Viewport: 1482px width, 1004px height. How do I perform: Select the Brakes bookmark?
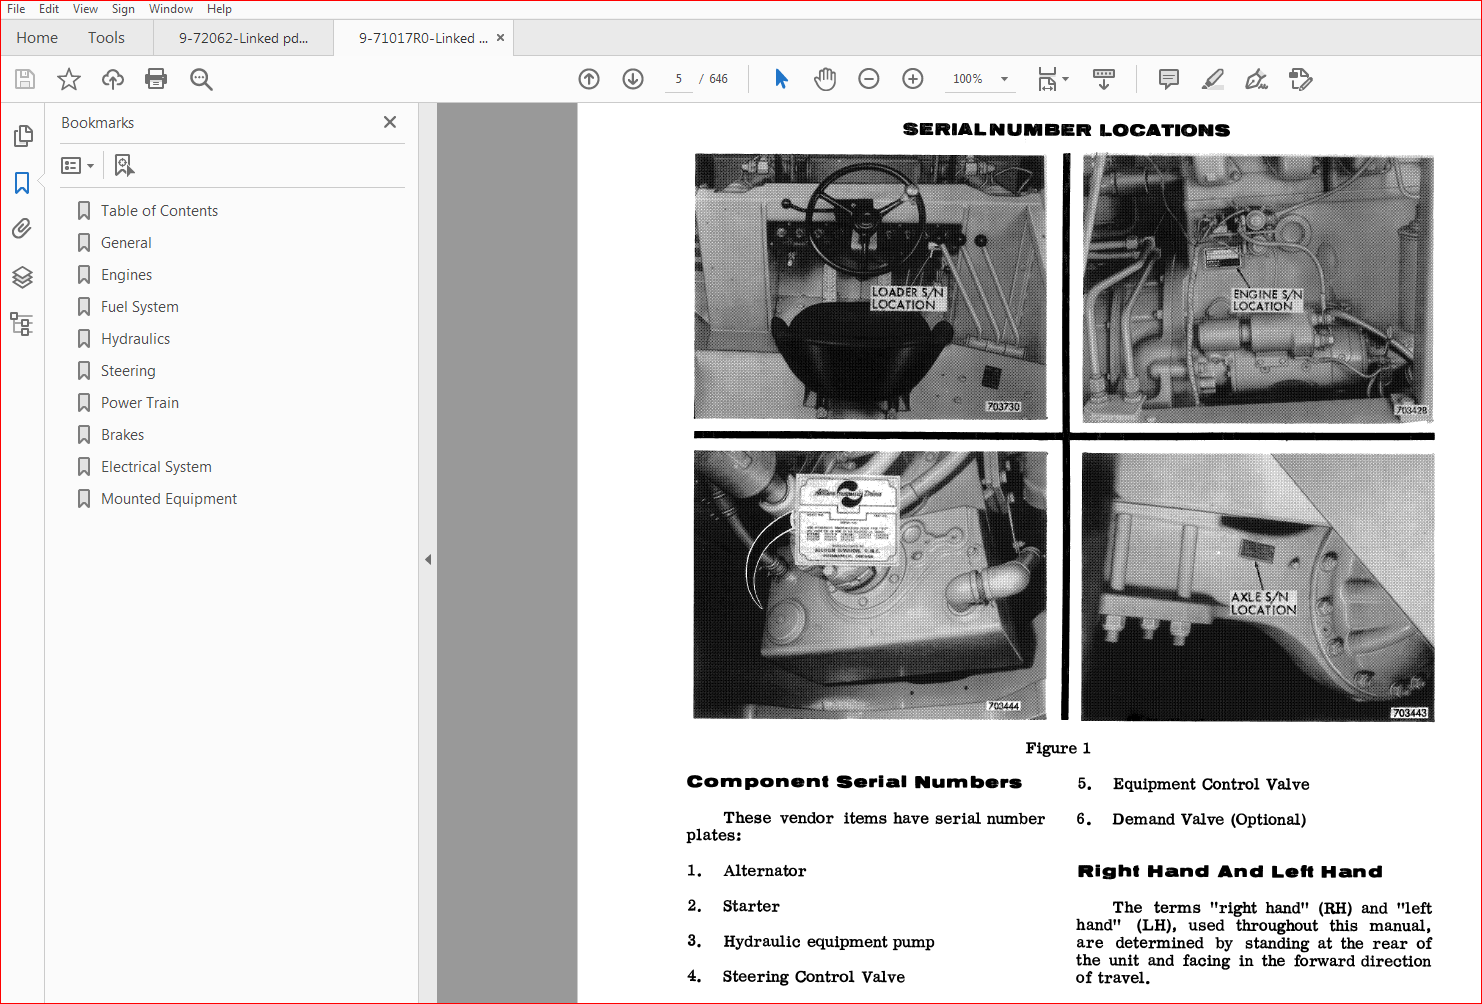pyautogui.click(x=122, y=435)
